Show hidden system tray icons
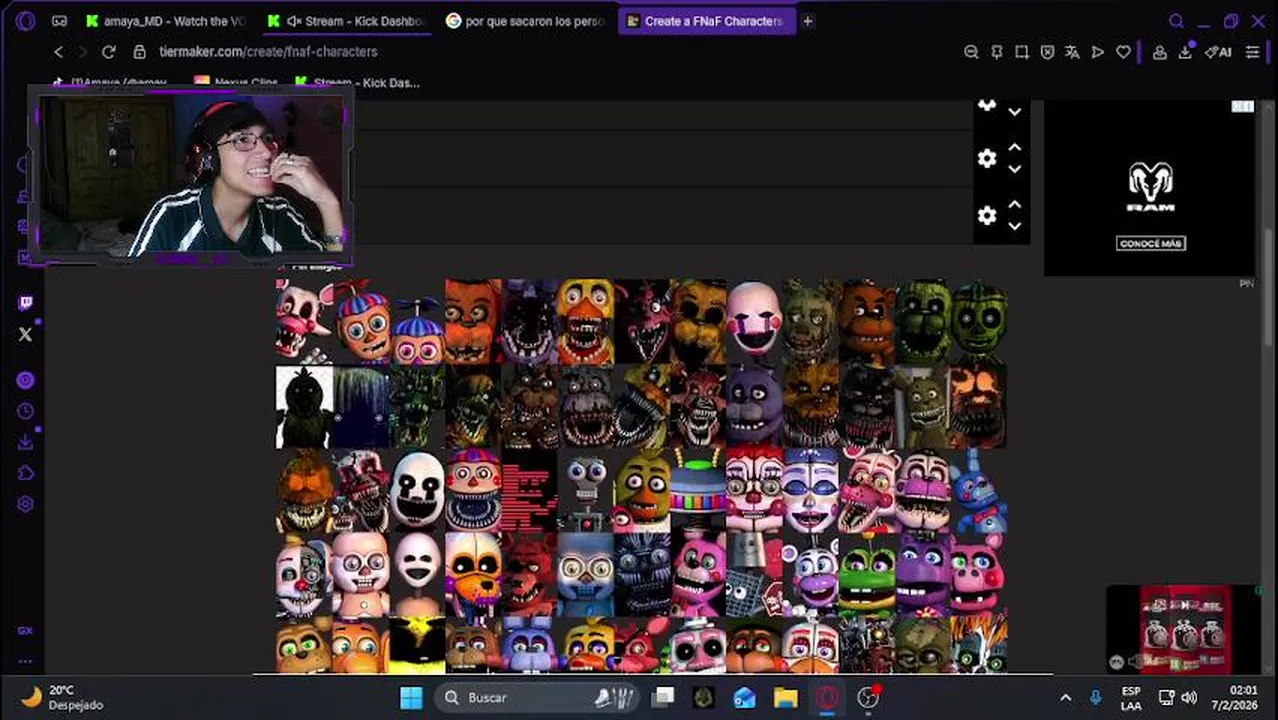 click(x=1065, y=697)
